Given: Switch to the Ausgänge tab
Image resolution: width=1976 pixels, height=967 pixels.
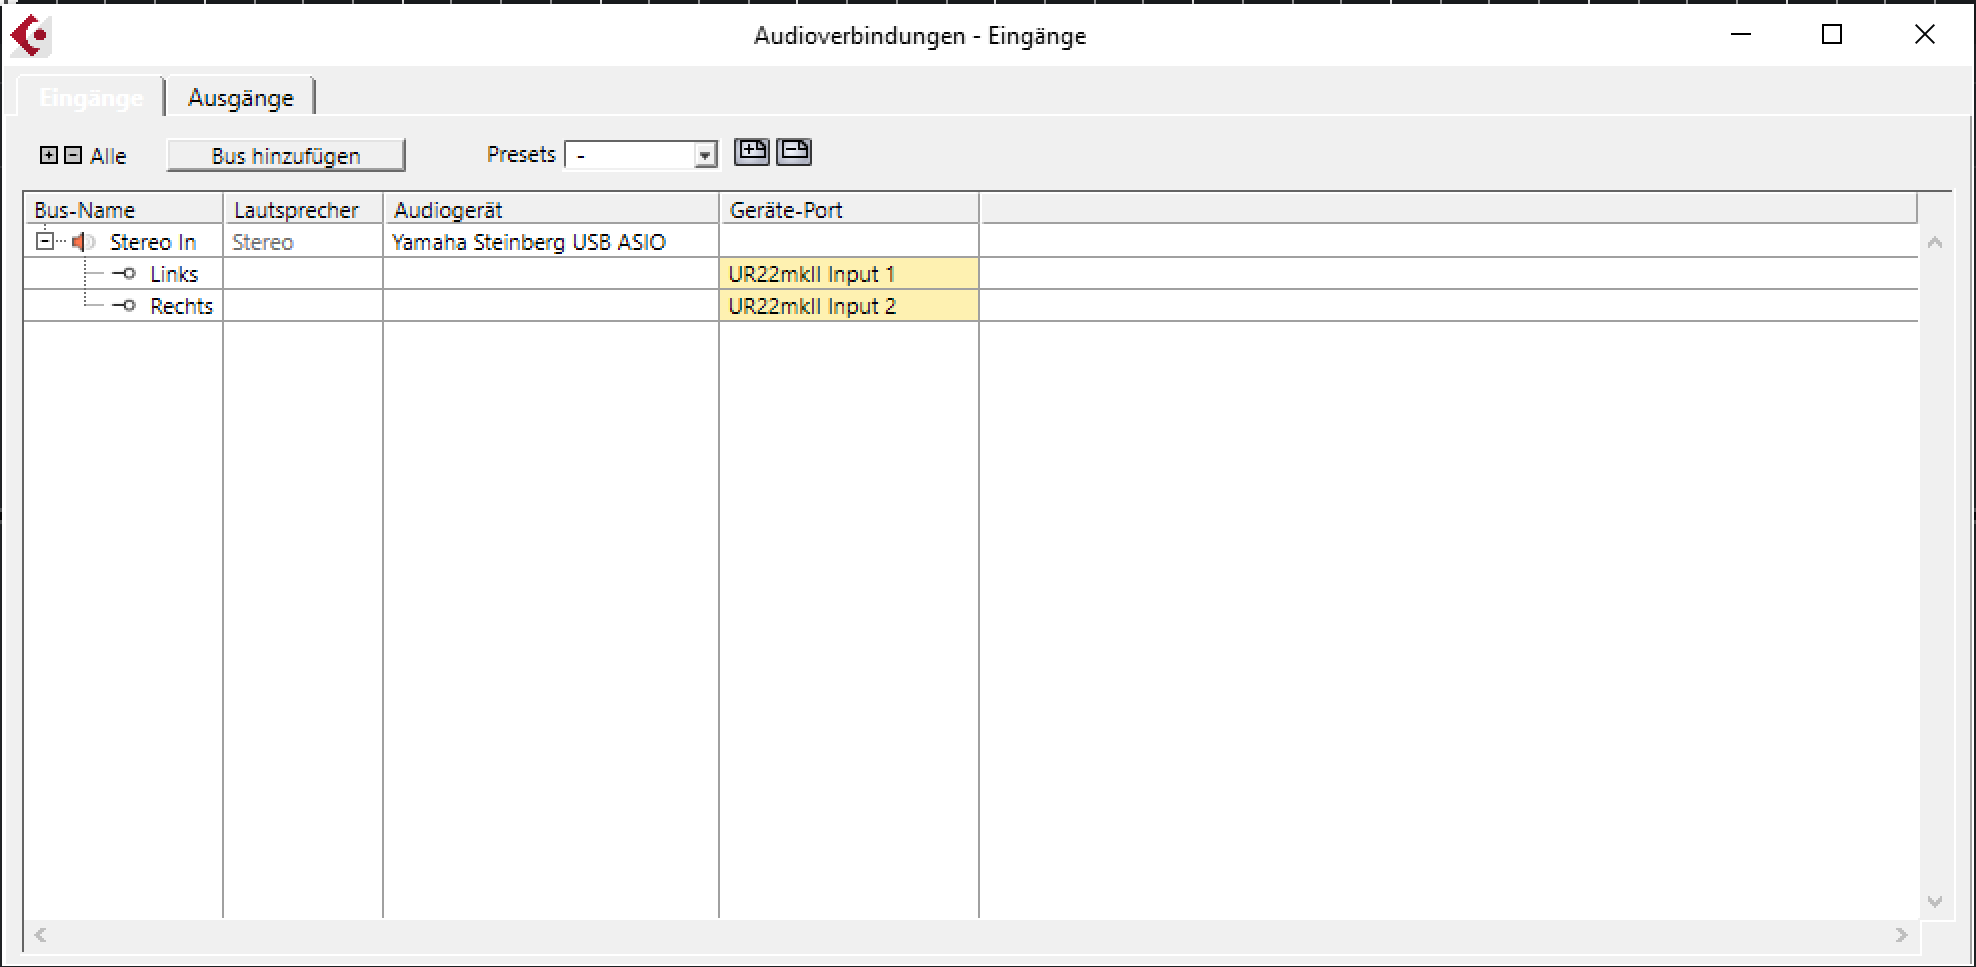Looking at the screenshot, I should [x=241, y=98].
